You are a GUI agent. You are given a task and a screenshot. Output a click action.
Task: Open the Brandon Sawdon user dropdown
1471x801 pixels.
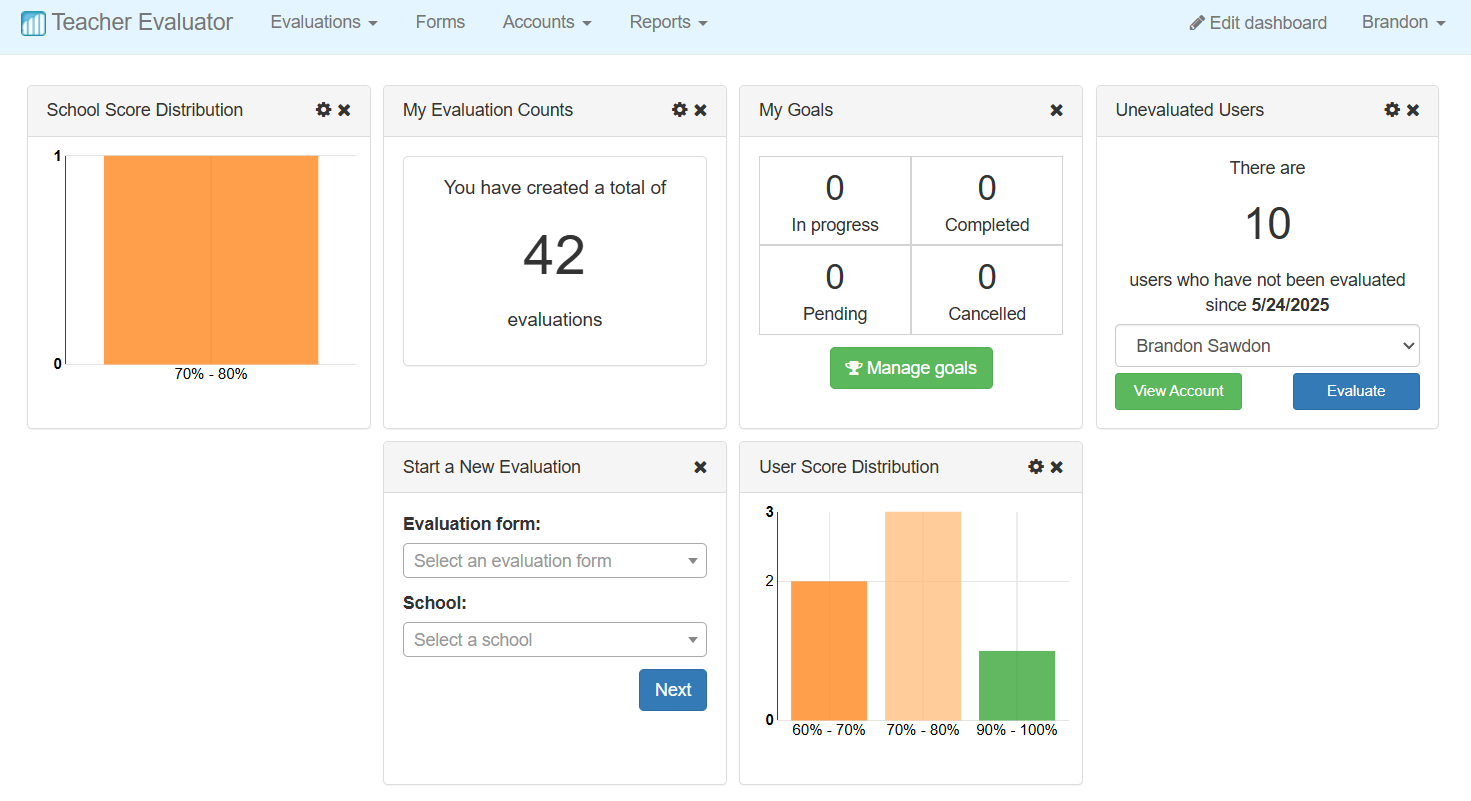click(1267, 346)
